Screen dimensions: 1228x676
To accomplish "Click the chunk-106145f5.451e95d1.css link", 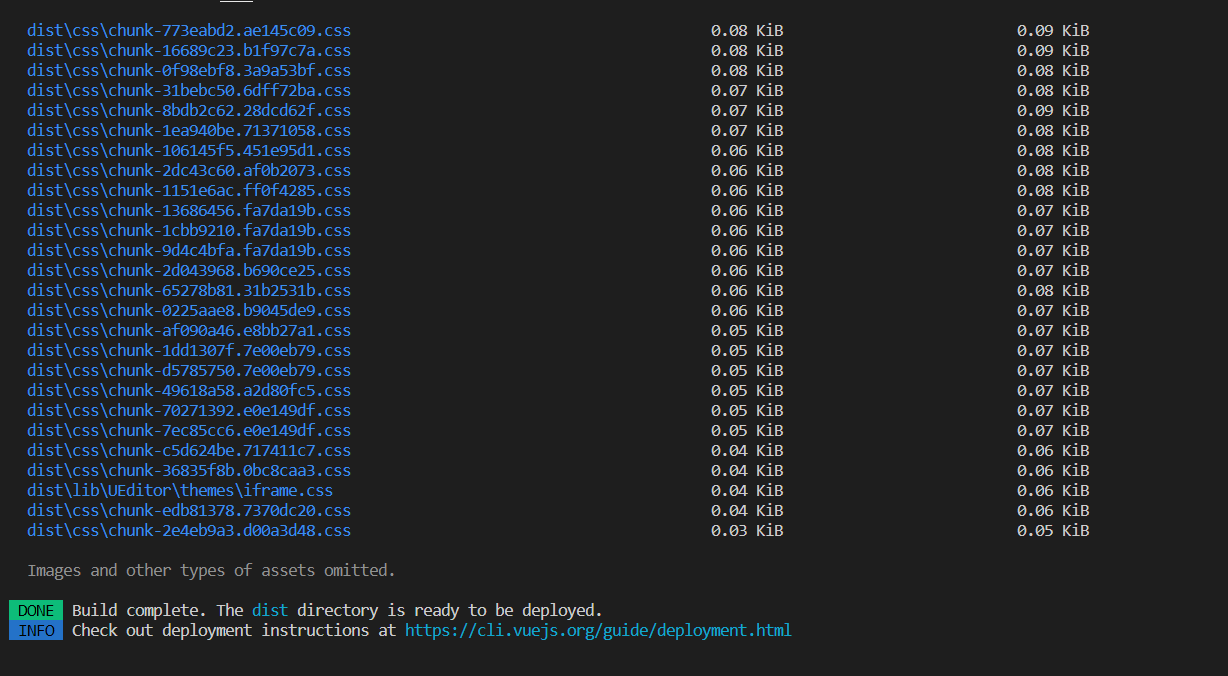I will [189, 151].
